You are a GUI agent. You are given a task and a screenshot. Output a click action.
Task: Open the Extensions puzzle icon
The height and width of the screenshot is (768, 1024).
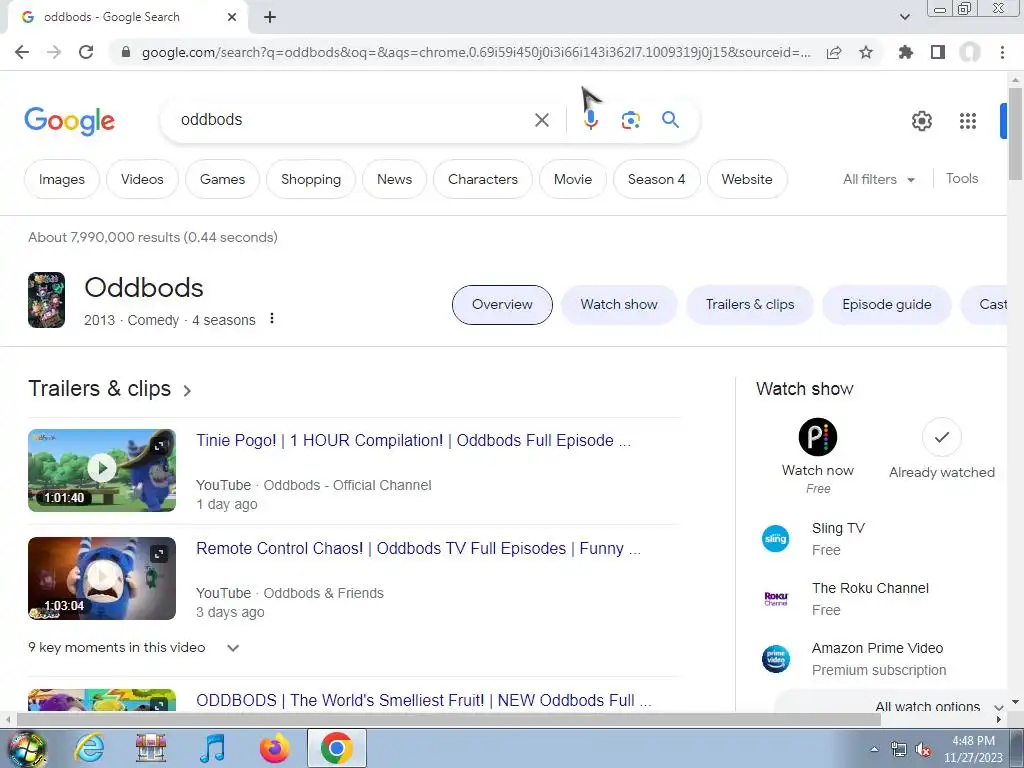[905, 52]
